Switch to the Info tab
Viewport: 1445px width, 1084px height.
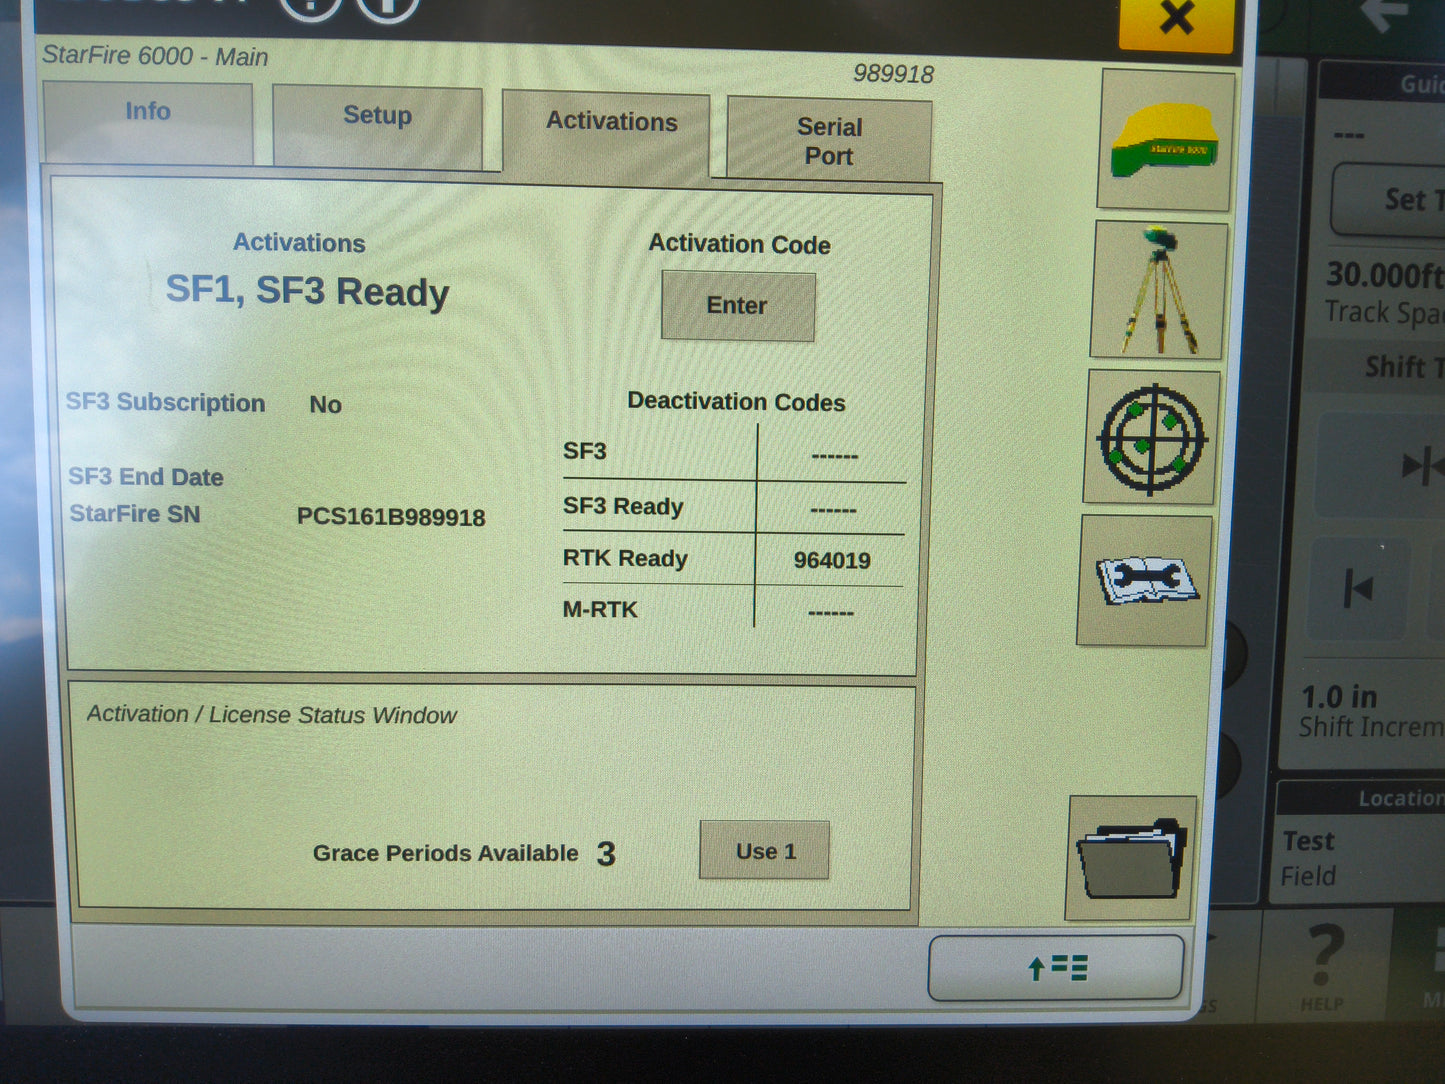[147, 113]
